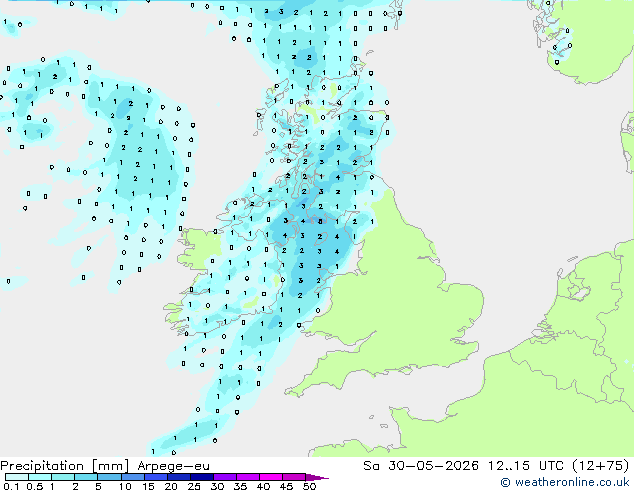This screenshot has width=634, height=490.
Task: Click the legend swatch between 0.5 and 1
Action: coord(40,477)
